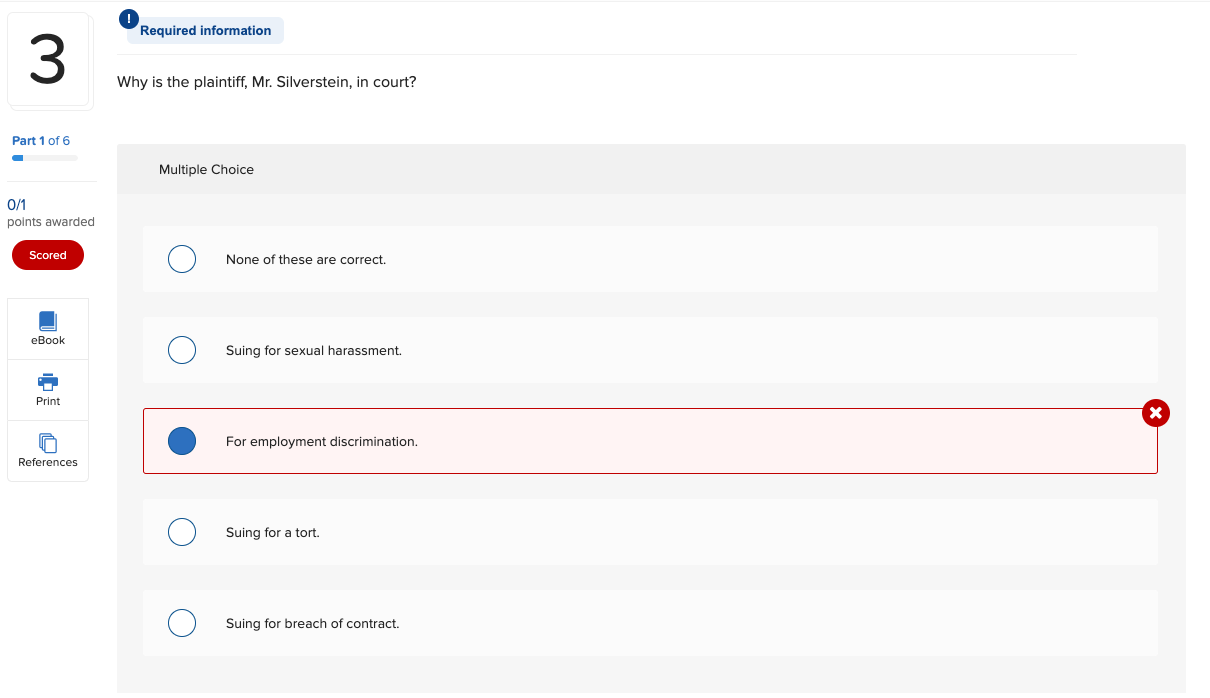Screen dimensions: 1210x698
Task: Click the question text about Mr. Silverstein
Action: pos(267,82)
